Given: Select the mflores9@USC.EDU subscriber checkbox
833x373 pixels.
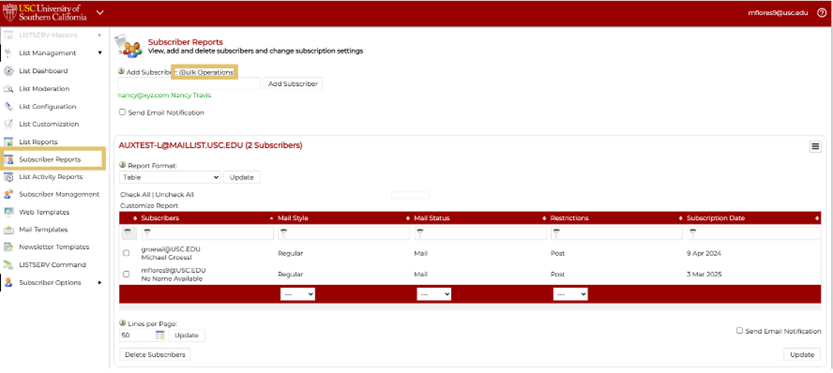Looking at the screenshot, I should pyautogui.click(x=126, y=274).
